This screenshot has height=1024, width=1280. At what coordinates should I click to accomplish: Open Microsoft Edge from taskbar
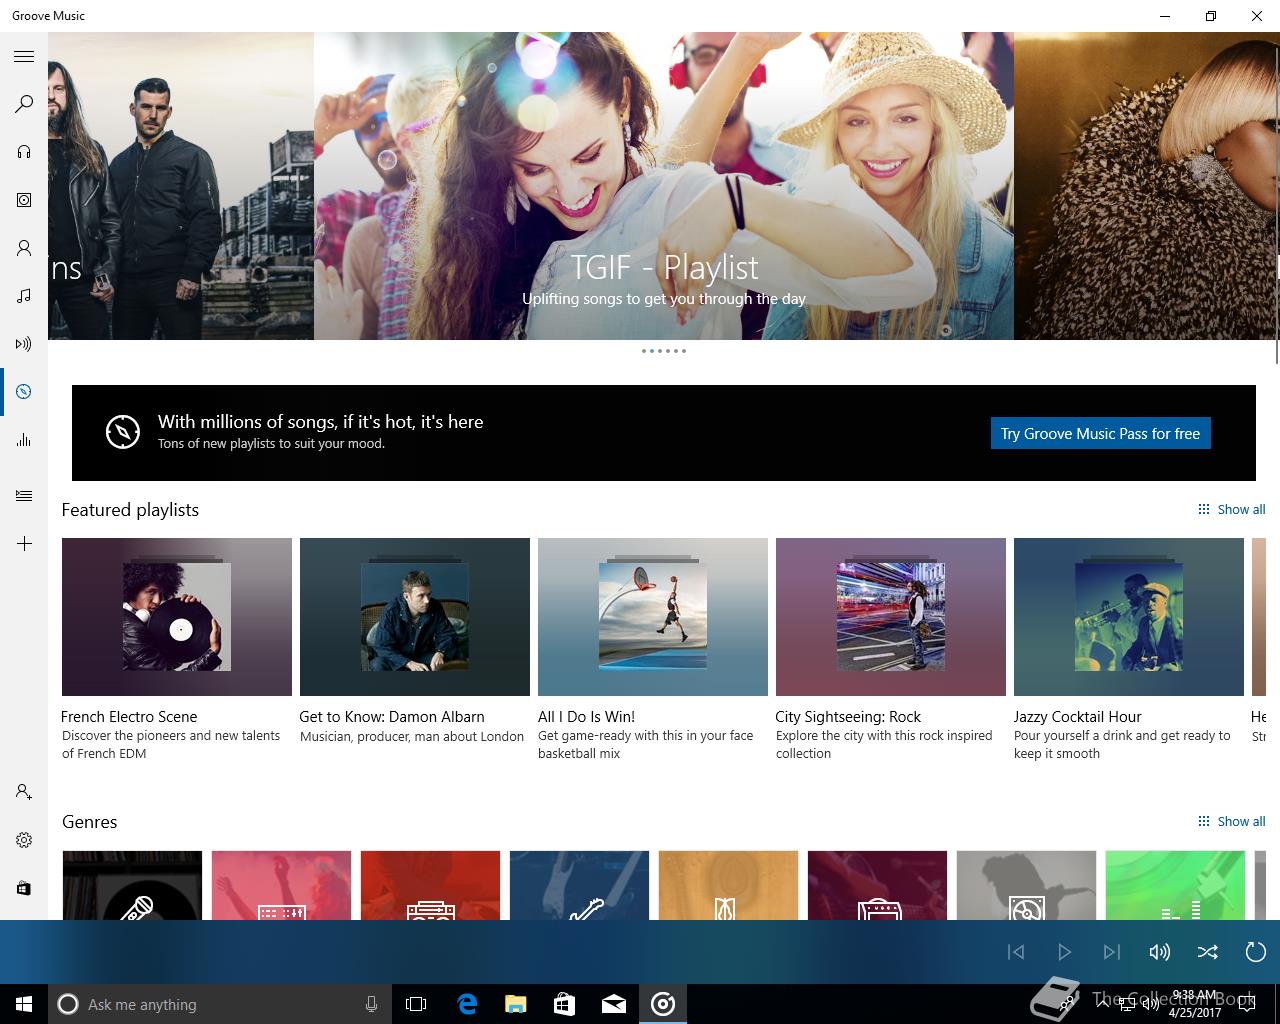(x=467, y=1004)
